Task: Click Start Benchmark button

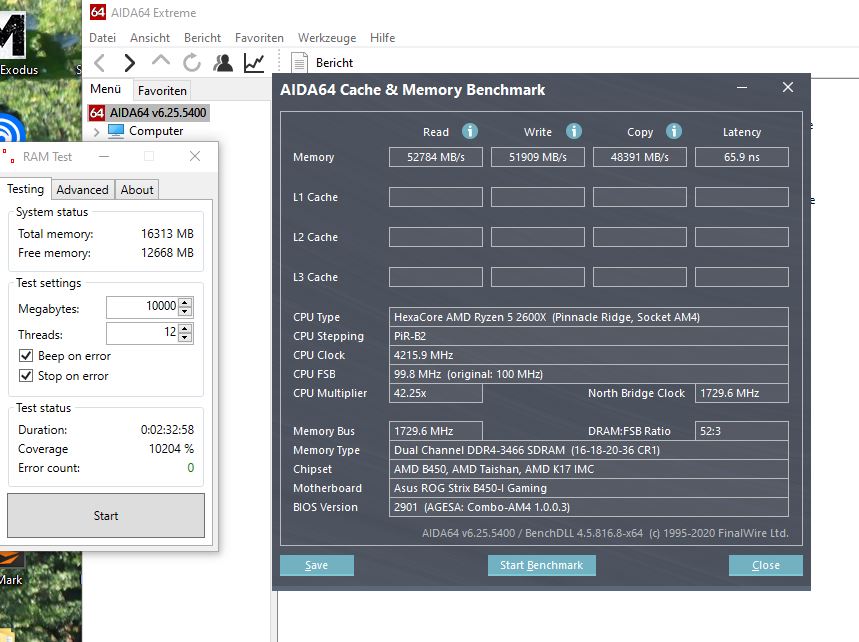Action: click(x=541, y=565)
